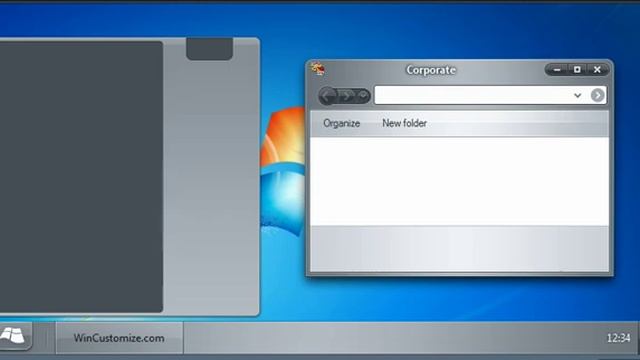Expand the address bar history dropdown
640x360 pixels.
(577, 96)
